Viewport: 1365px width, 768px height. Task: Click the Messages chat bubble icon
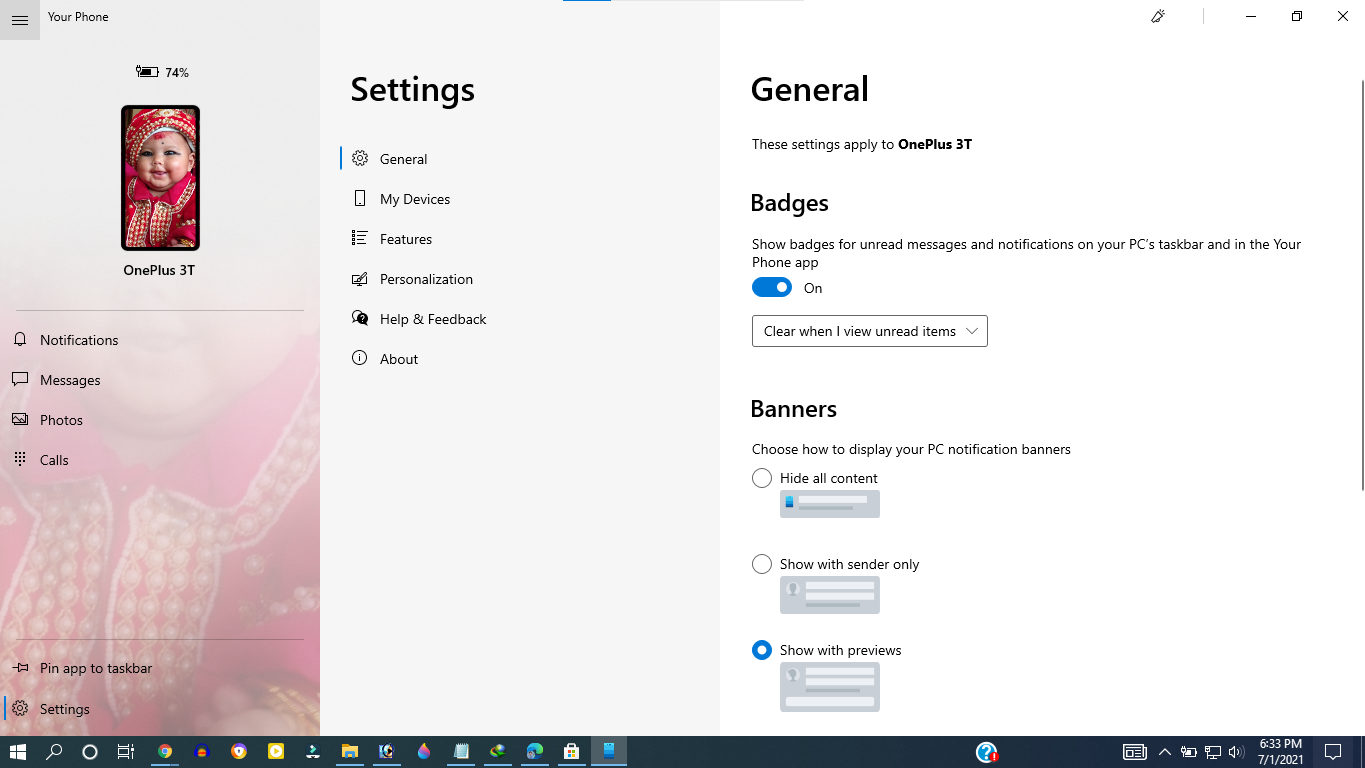20,380
